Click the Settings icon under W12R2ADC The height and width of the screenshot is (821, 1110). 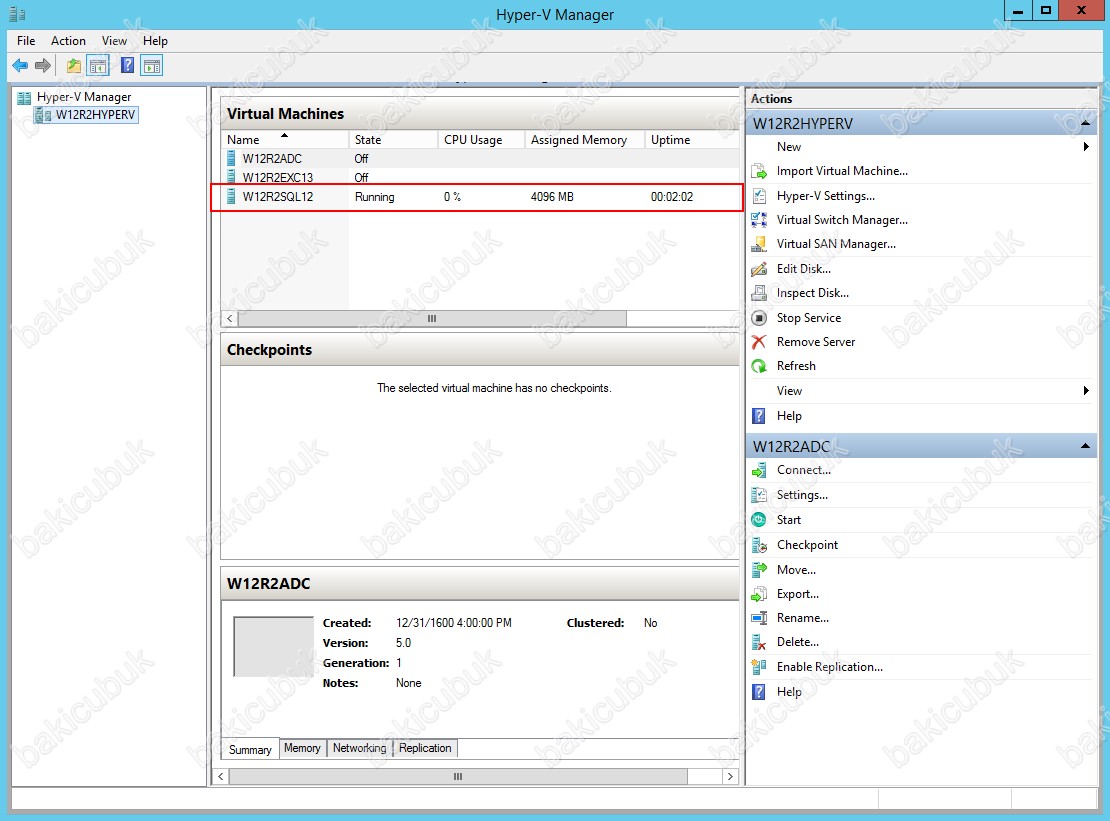[x=759, y=495]
